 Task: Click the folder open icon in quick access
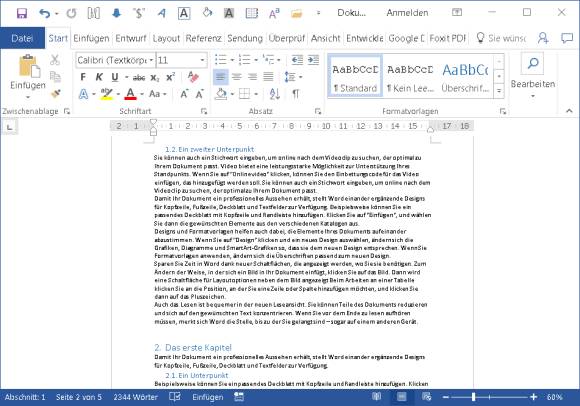click(x=296, y=14)
